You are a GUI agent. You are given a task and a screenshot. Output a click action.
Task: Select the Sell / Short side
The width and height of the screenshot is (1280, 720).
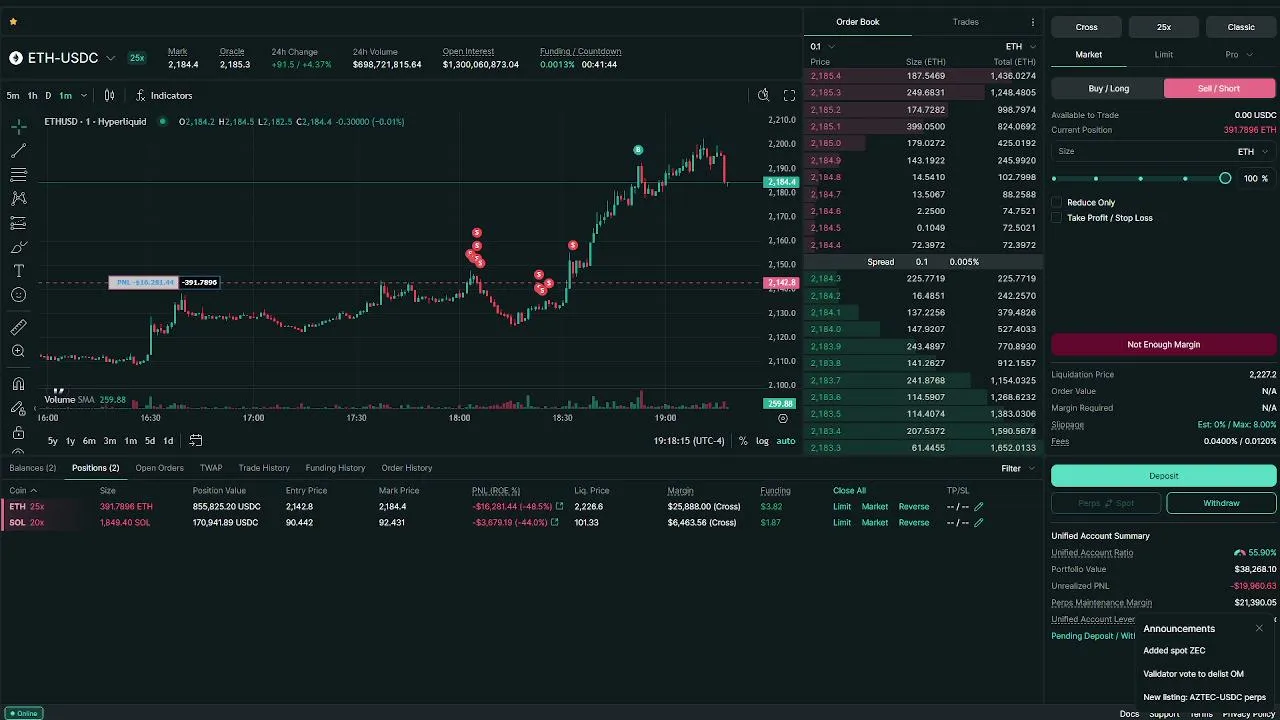tap(1220, 88)
